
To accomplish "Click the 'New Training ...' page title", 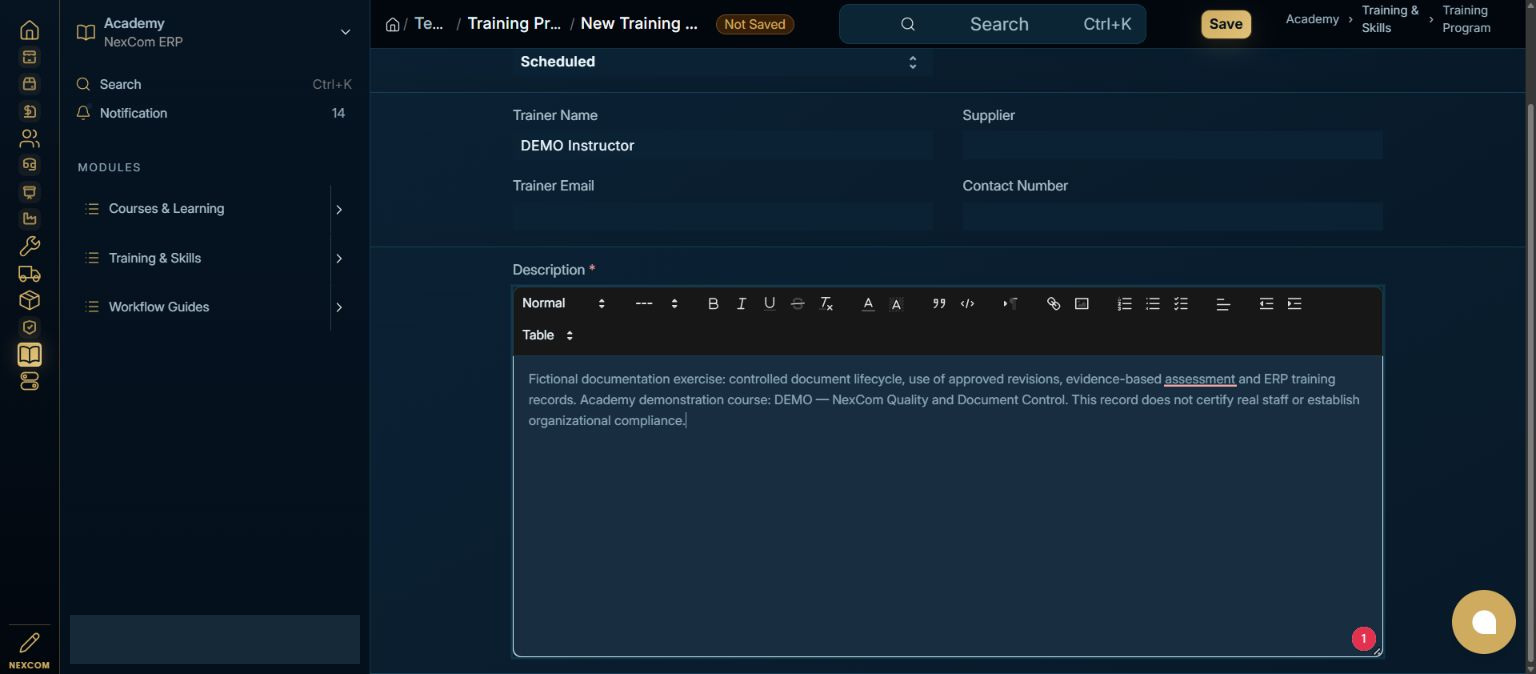I will (639, 24).
